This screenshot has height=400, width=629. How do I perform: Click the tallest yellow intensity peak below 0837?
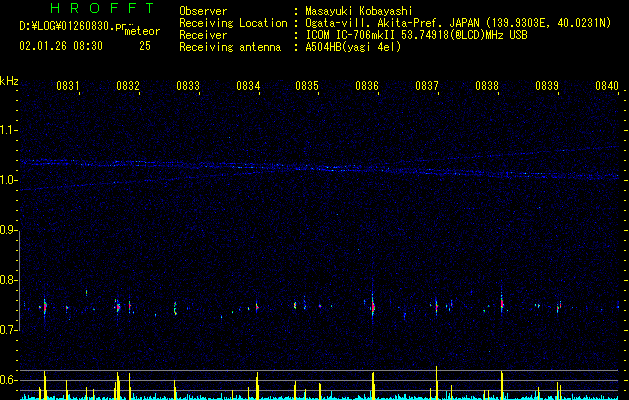[436, 382]
